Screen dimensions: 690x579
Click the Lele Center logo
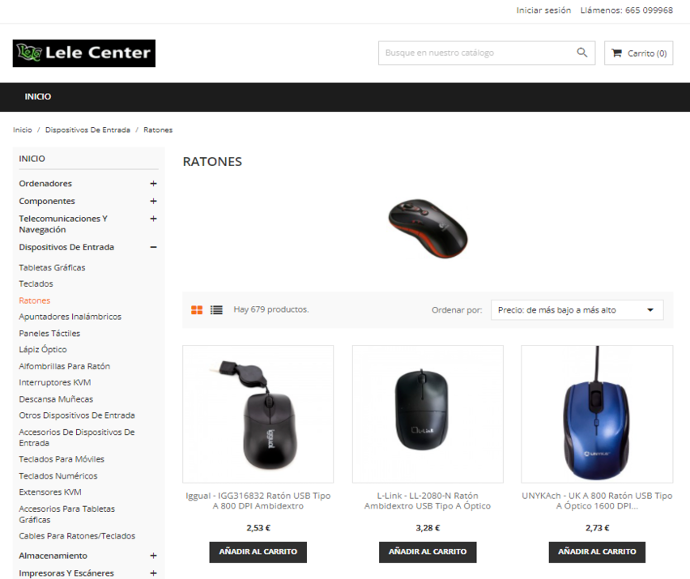[x=84, y=53]
